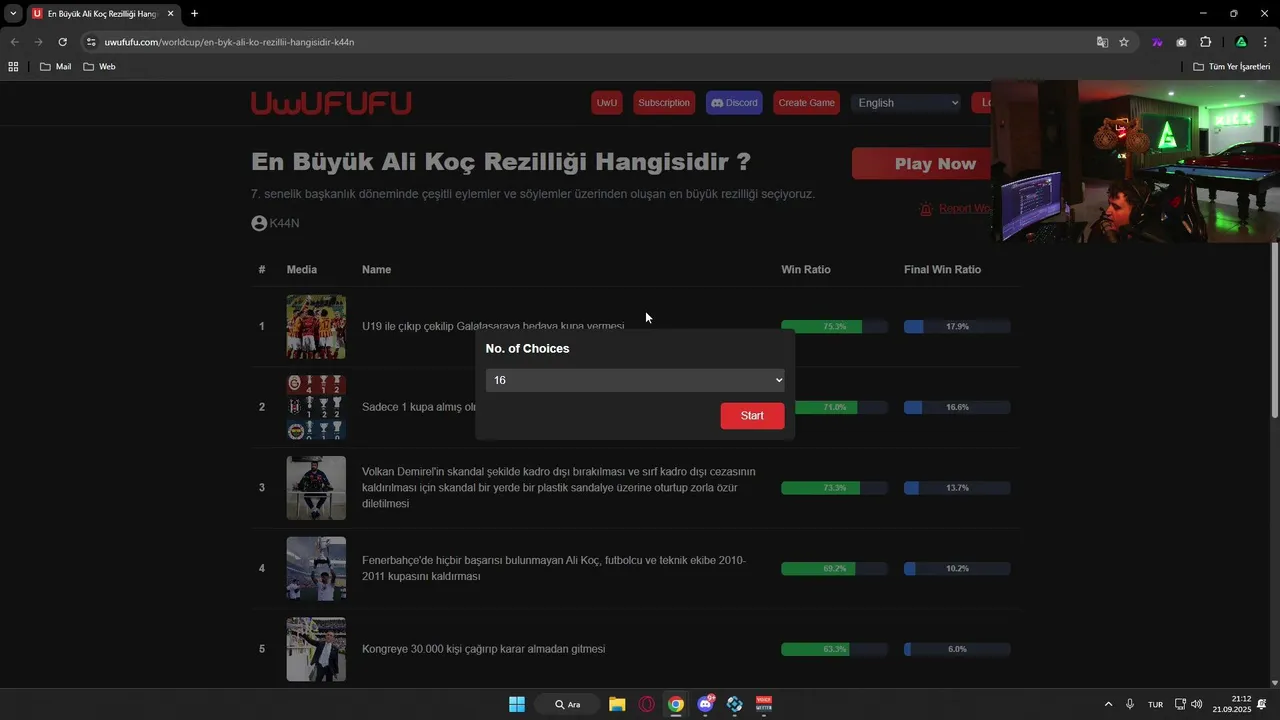Open the Galatasaray team thumbnail in row 1

[316, 327]
